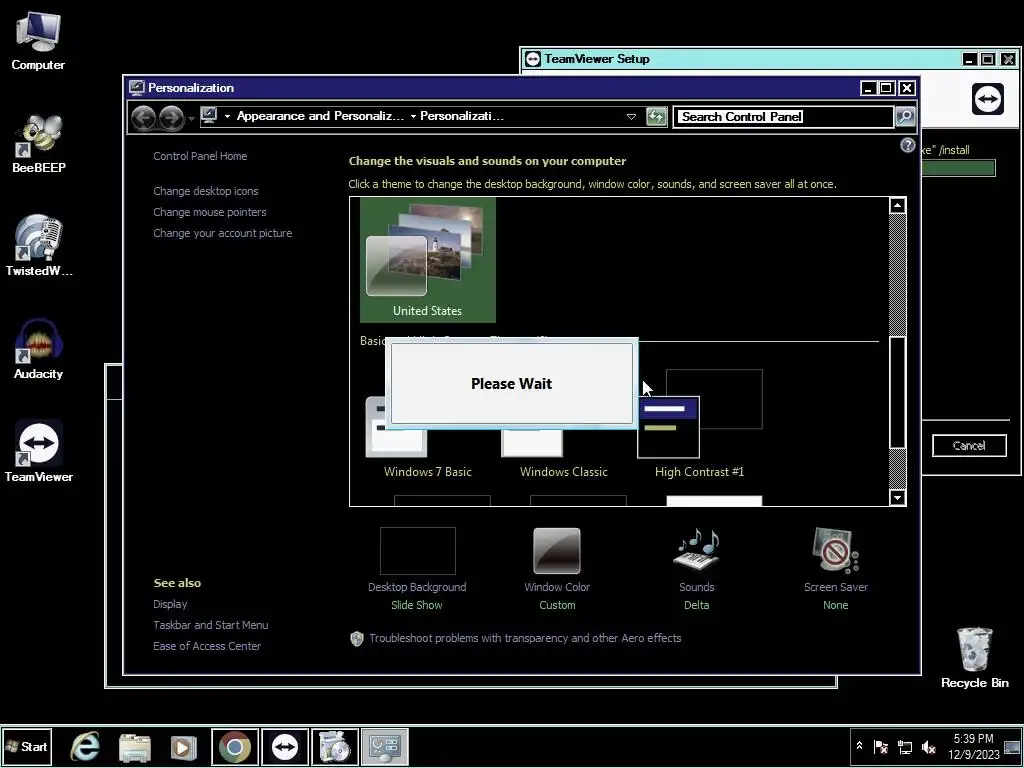Click the theme list scrollbar thumb

coord(897,392)
